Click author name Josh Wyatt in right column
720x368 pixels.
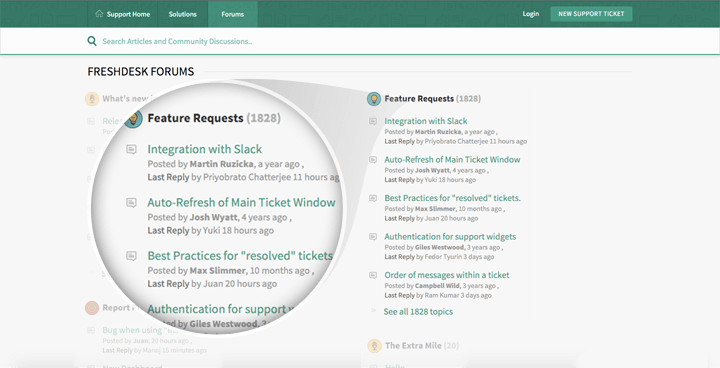(433, 170)
